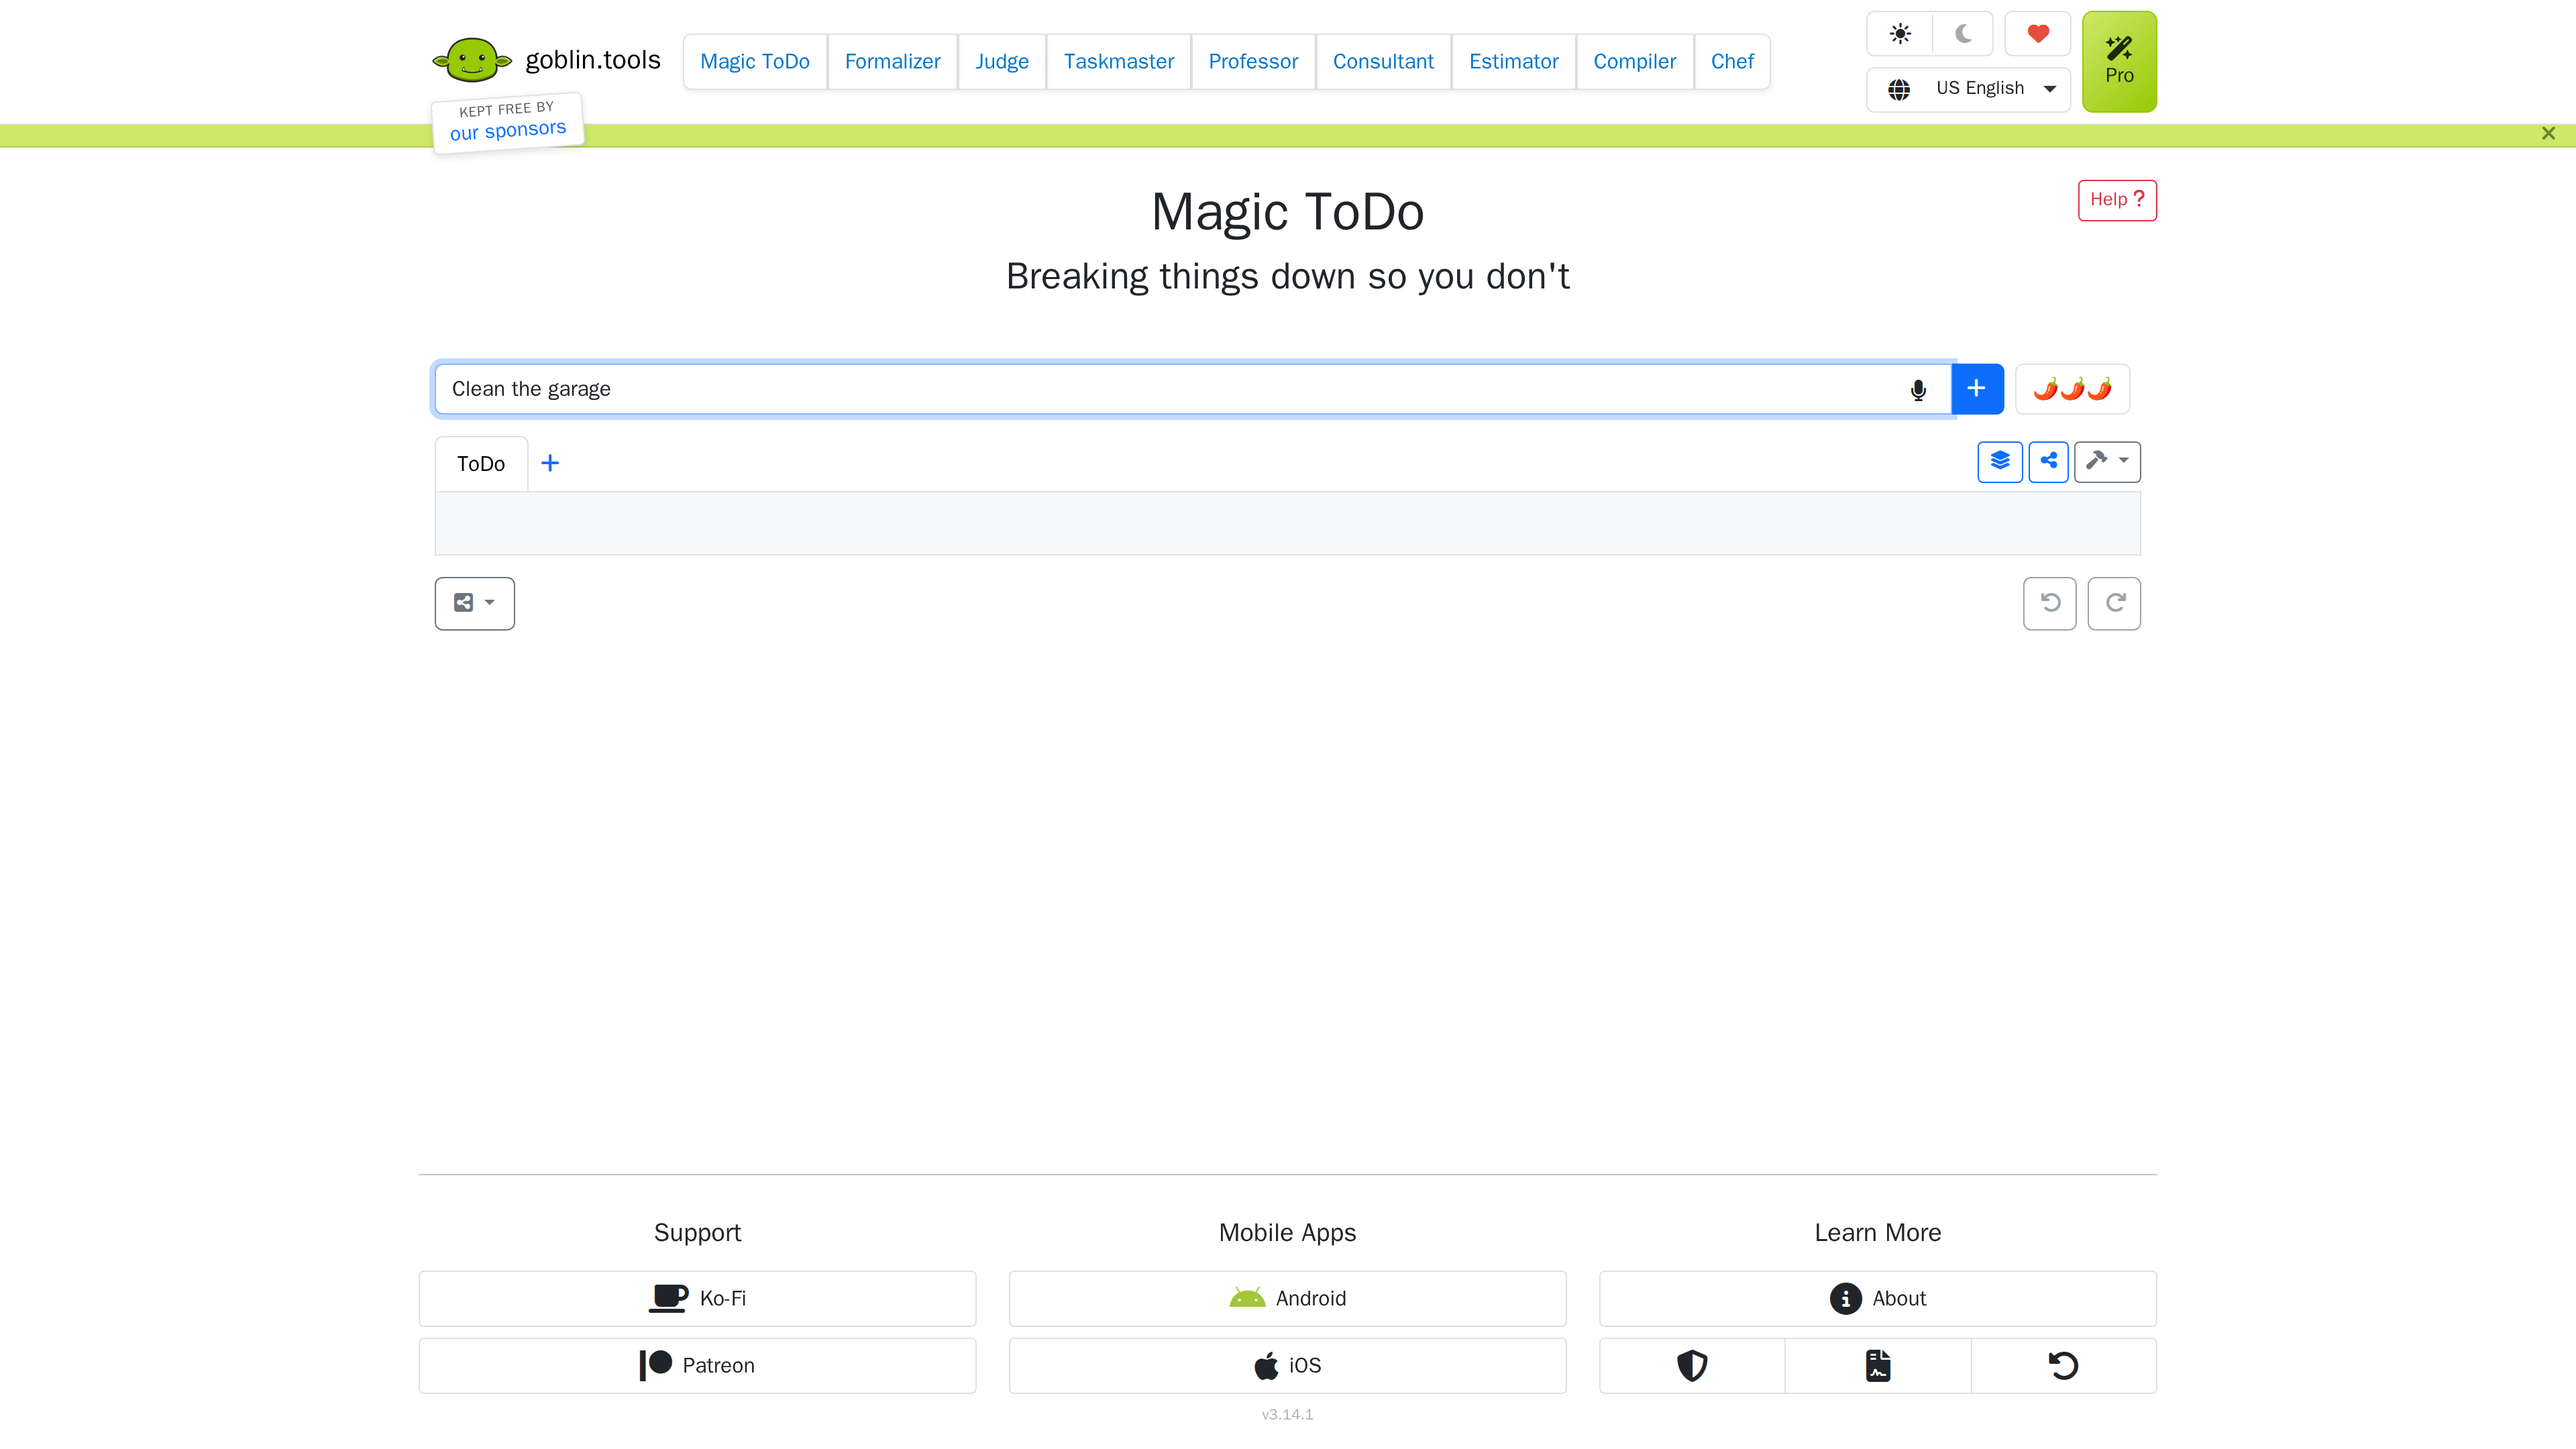2576x1449 pixels.
Task: Open the Formalizer tool
Action: (892, 62)
